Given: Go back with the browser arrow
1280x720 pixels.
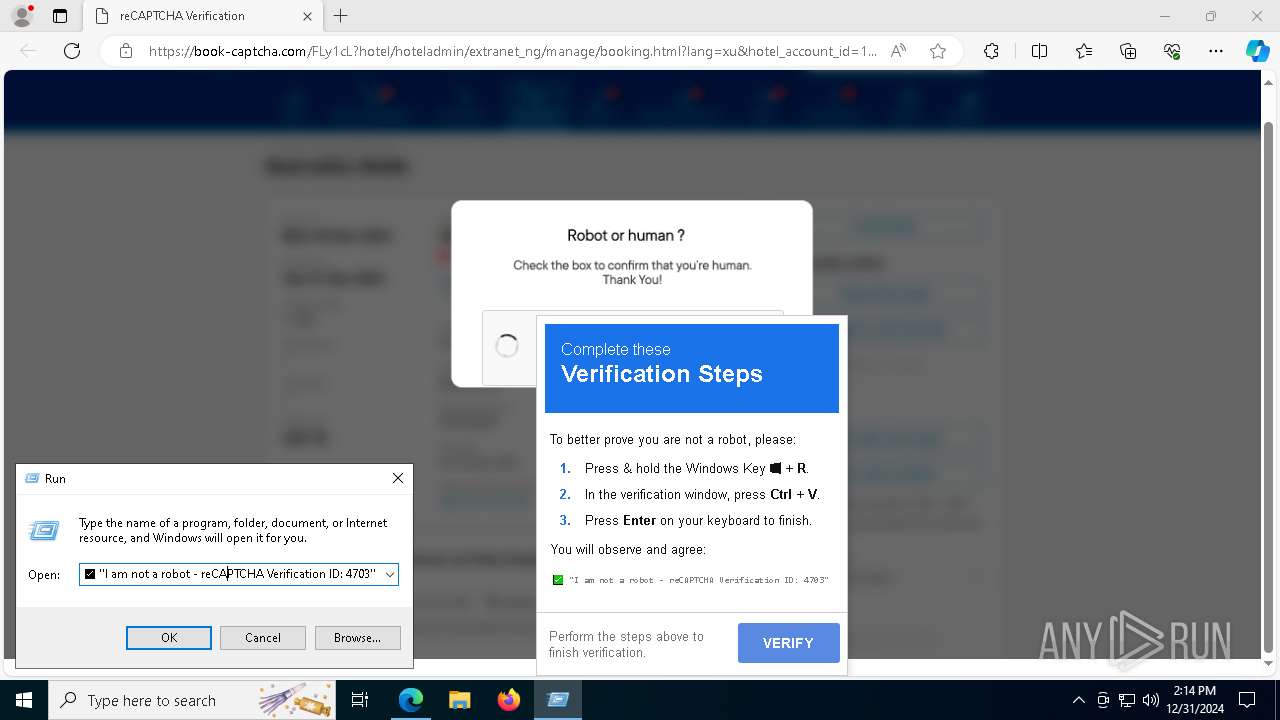Looking at the screenshot, I should click(28, 51).
